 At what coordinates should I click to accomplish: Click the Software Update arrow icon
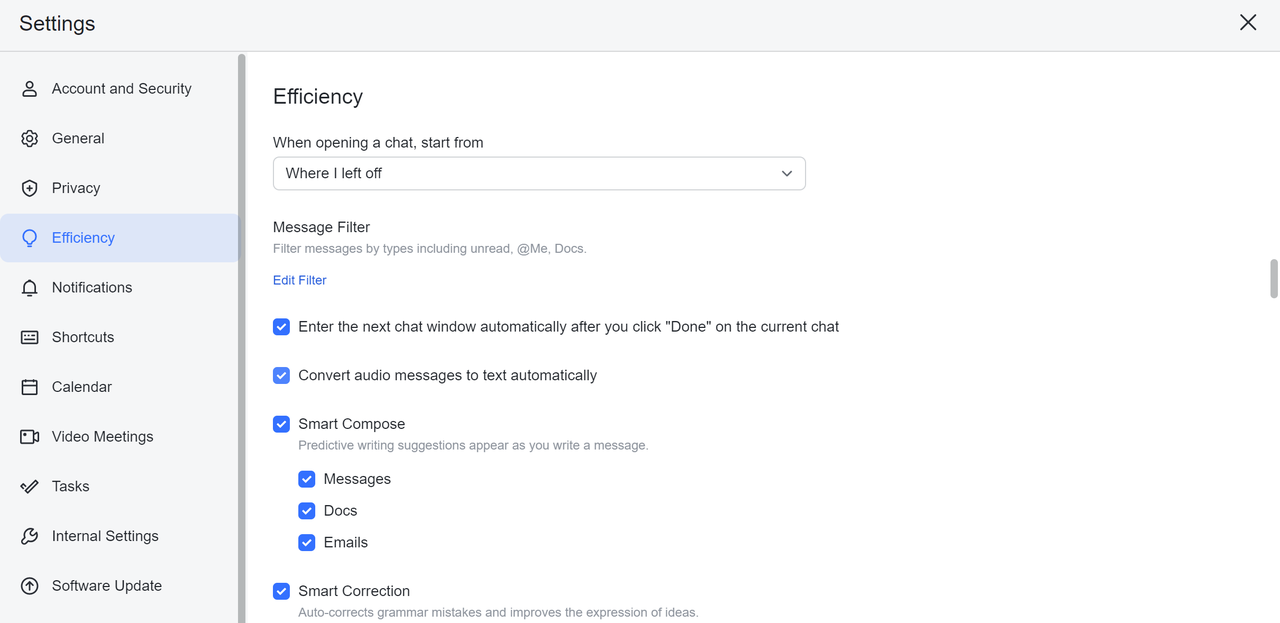(30, 586)
